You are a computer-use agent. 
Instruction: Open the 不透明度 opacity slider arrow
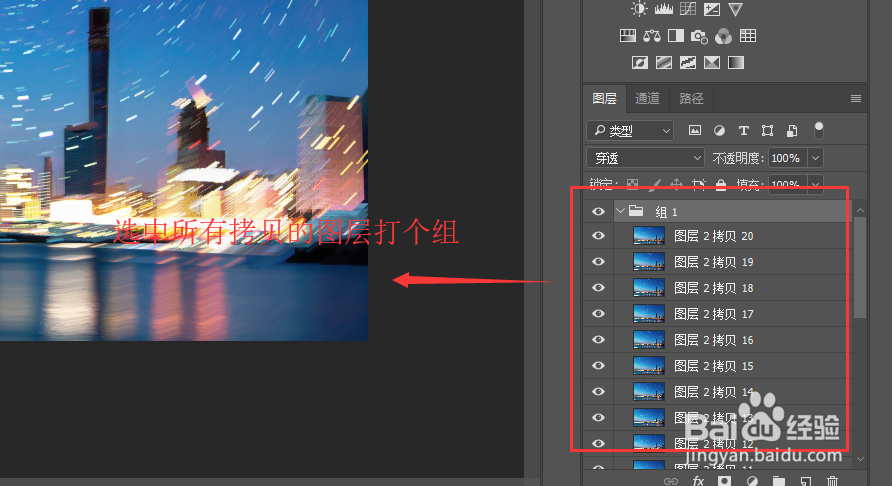[815, 158]
